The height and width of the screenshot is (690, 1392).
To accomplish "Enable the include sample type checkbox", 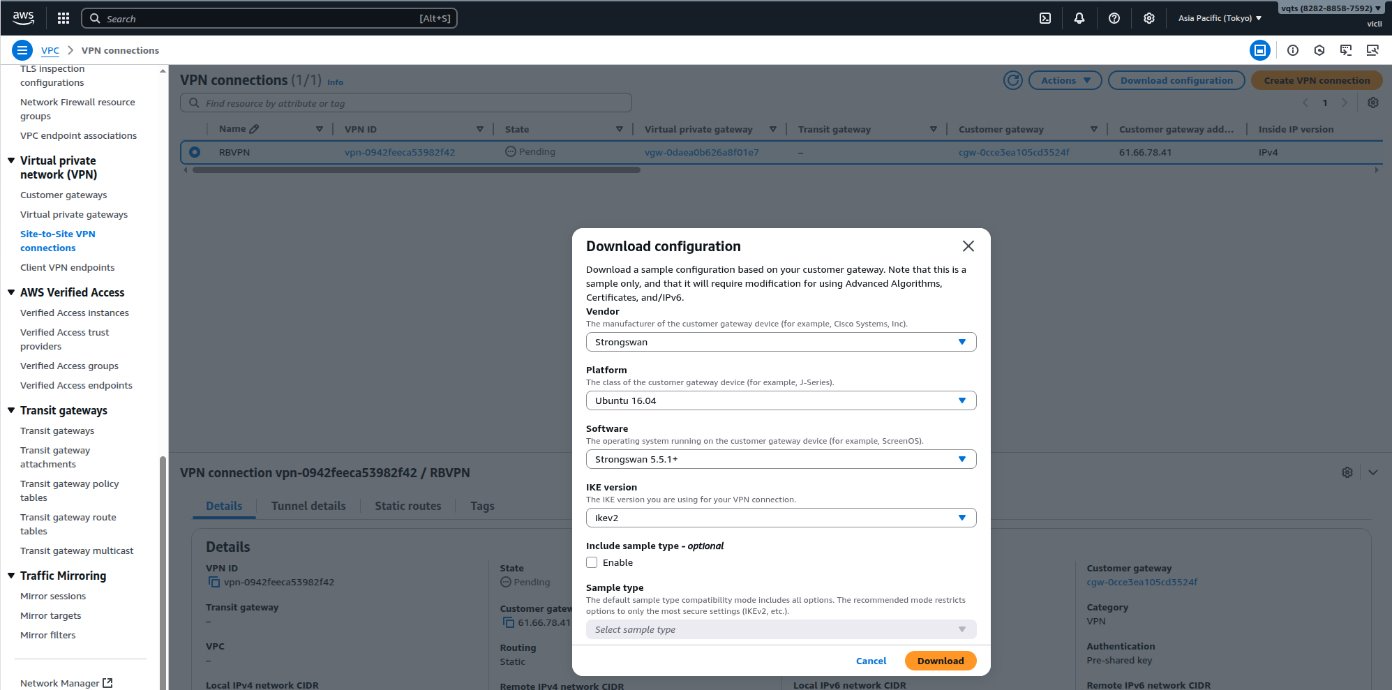I will 592,562.
